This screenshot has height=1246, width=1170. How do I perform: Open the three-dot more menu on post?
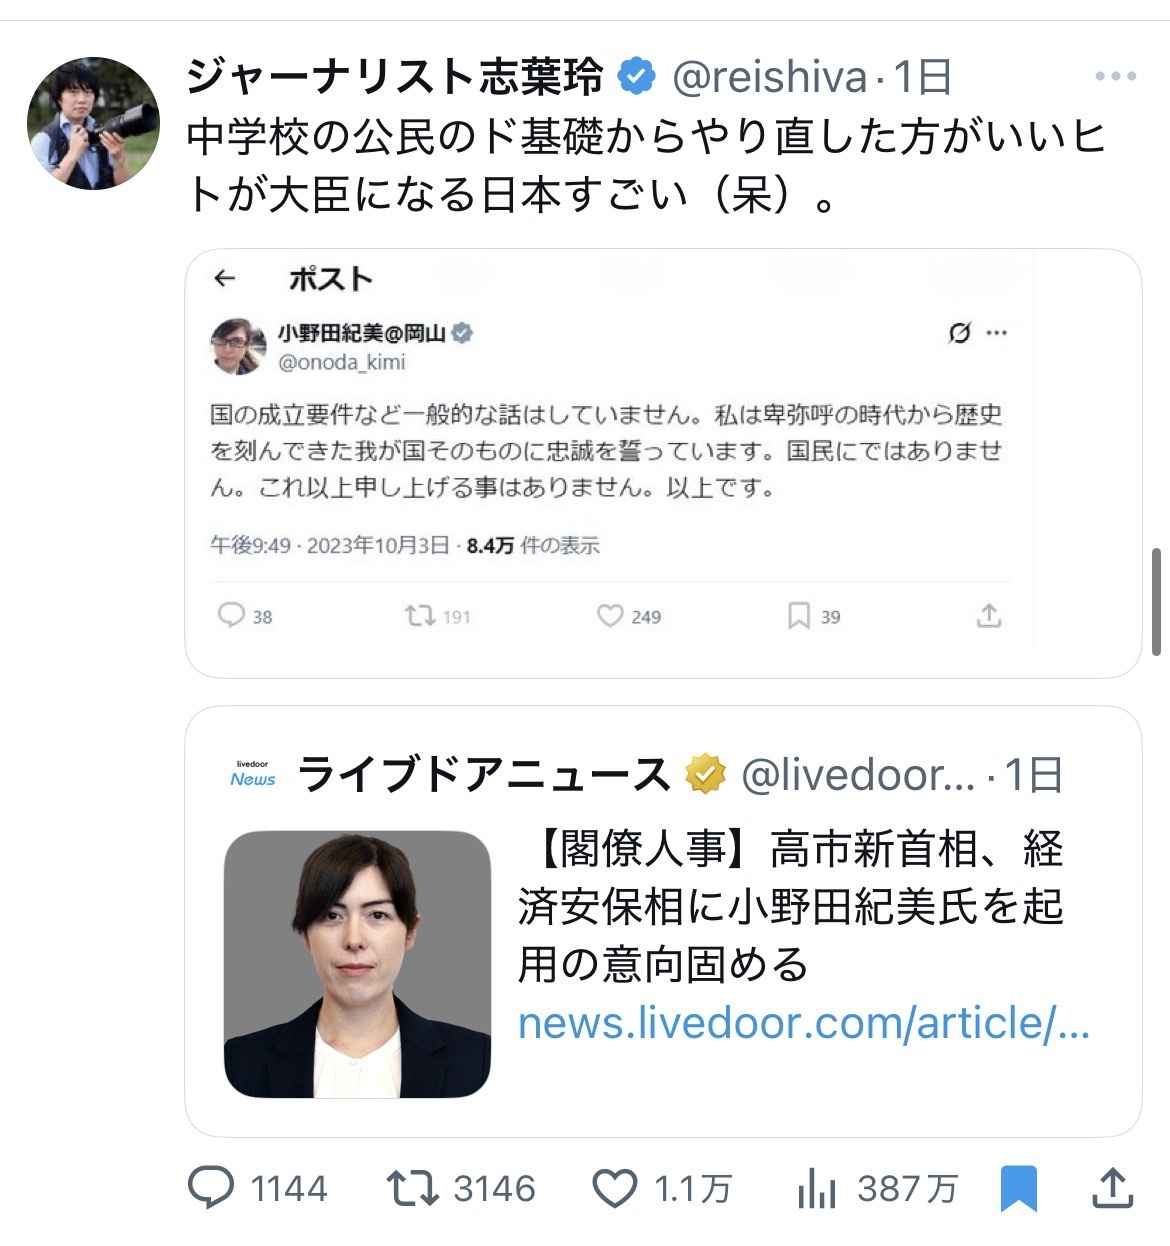pos(1115,77)
